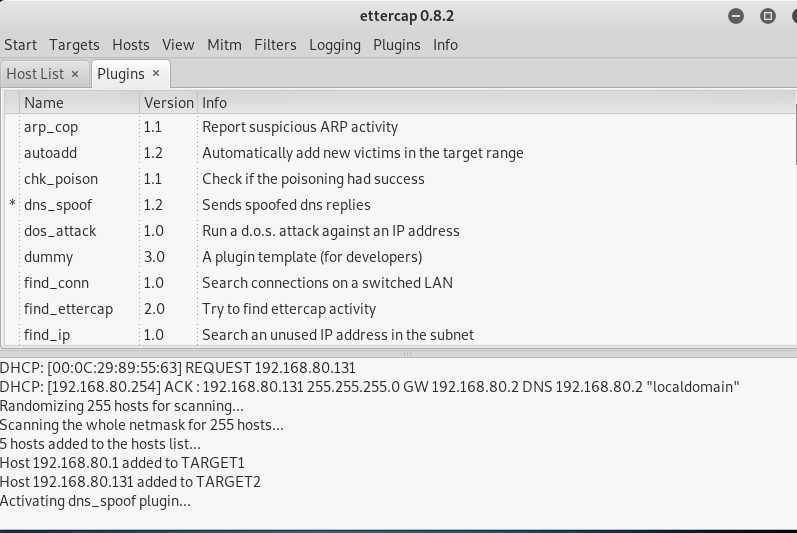Screen dimensions: 797x533
Task: Minimize the ettercap window
Action: [735, 16]
